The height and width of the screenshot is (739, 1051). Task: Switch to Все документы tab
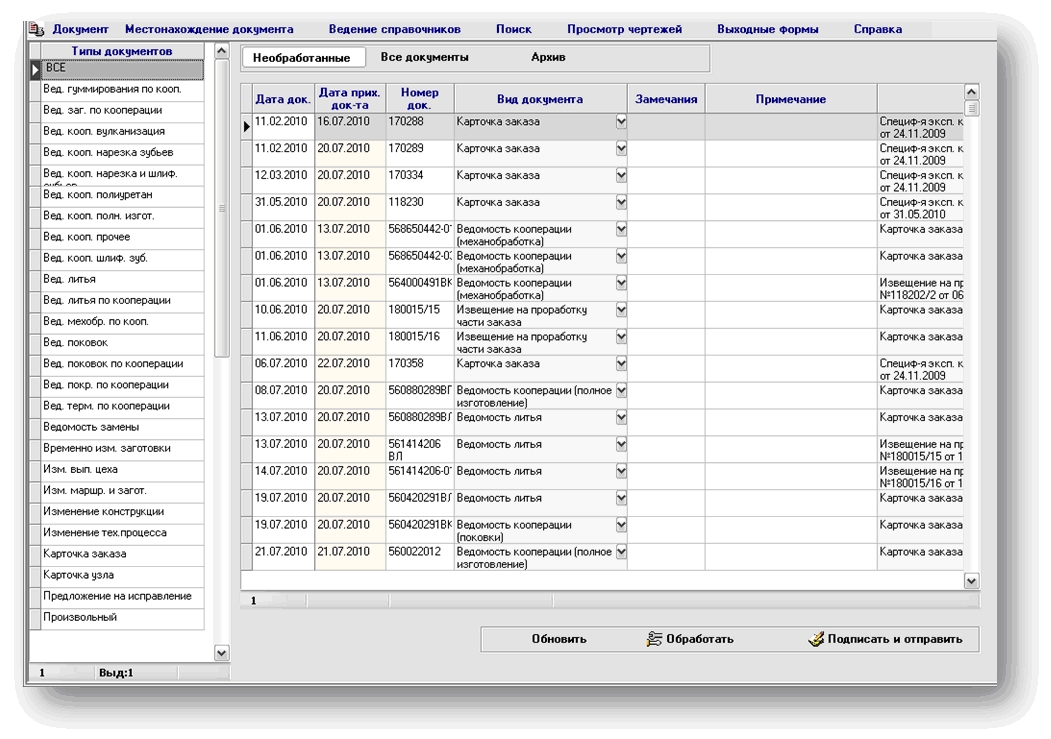coord(424,58)
